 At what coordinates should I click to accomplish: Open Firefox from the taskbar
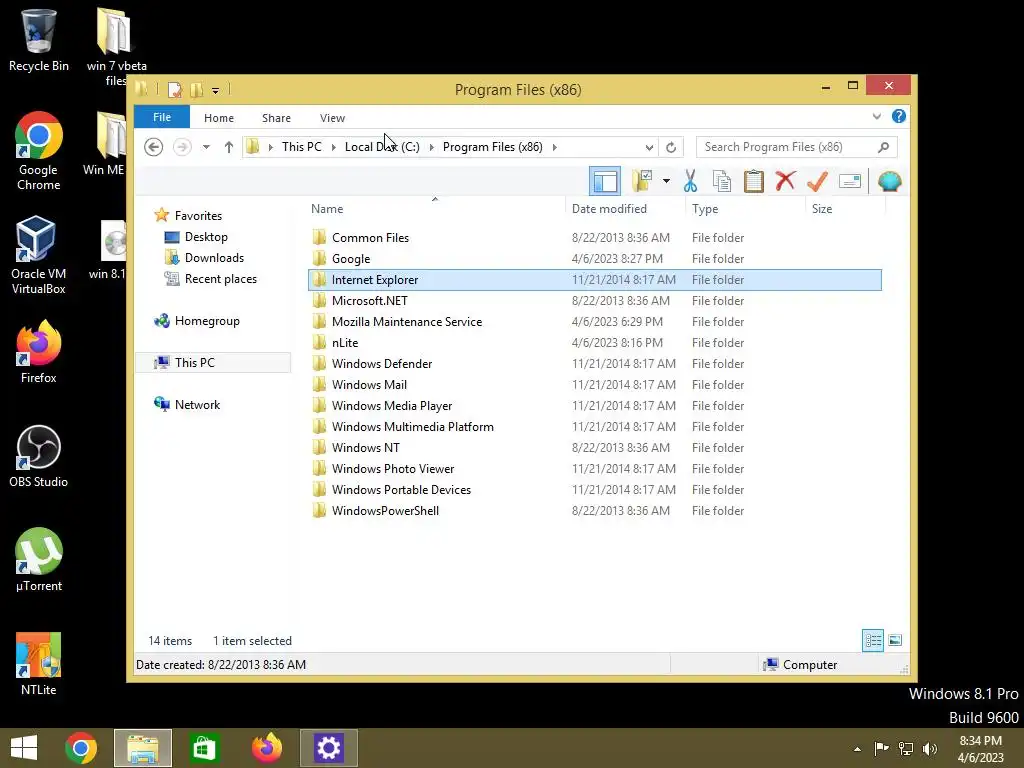click(x=266, y=748)
